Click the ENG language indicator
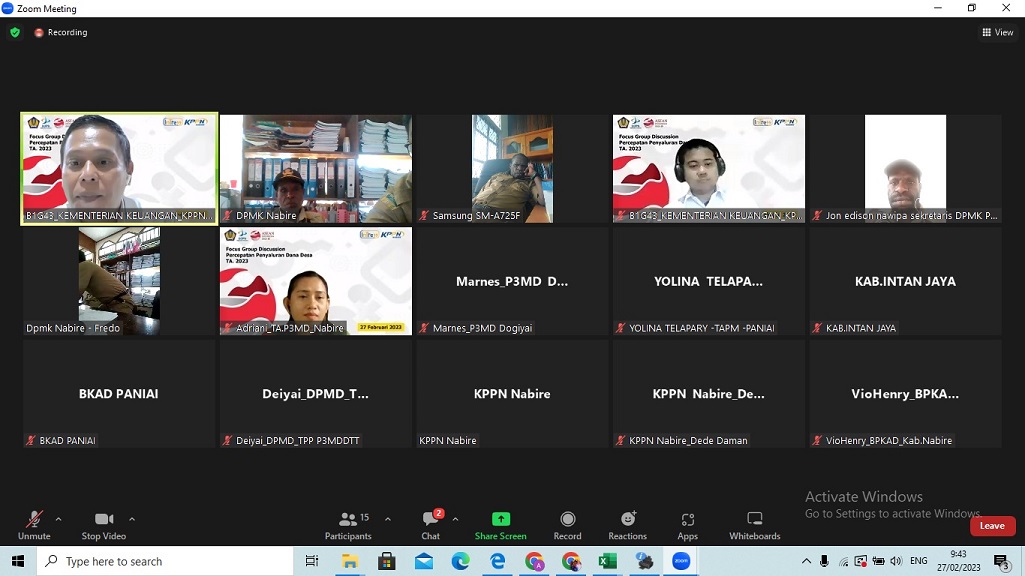 click(x=918, y=561)
